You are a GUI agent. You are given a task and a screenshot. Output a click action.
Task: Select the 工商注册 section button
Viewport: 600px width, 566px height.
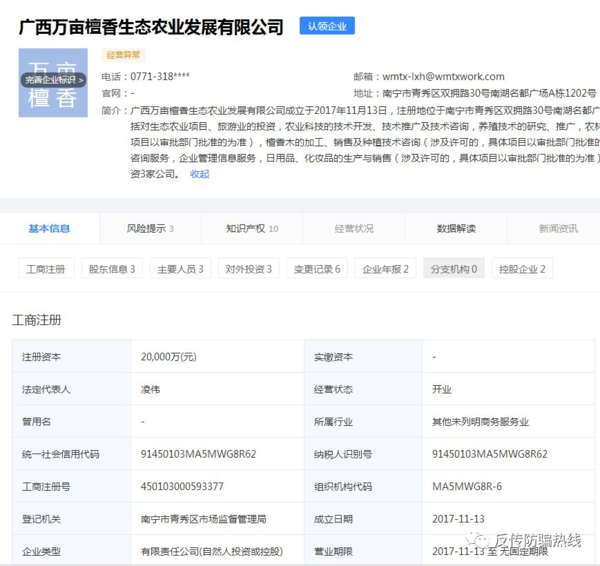[46, 269]
